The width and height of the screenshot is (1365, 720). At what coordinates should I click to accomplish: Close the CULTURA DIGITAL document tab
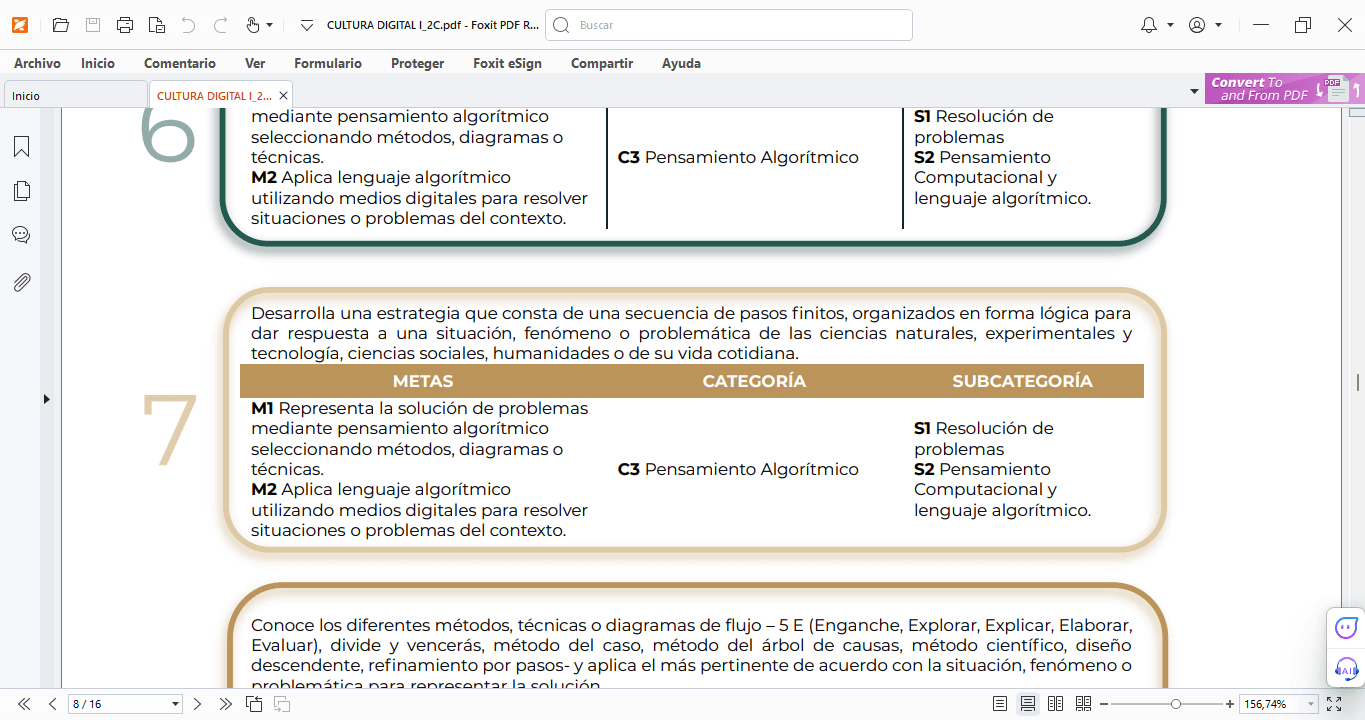tap(284, 95)
